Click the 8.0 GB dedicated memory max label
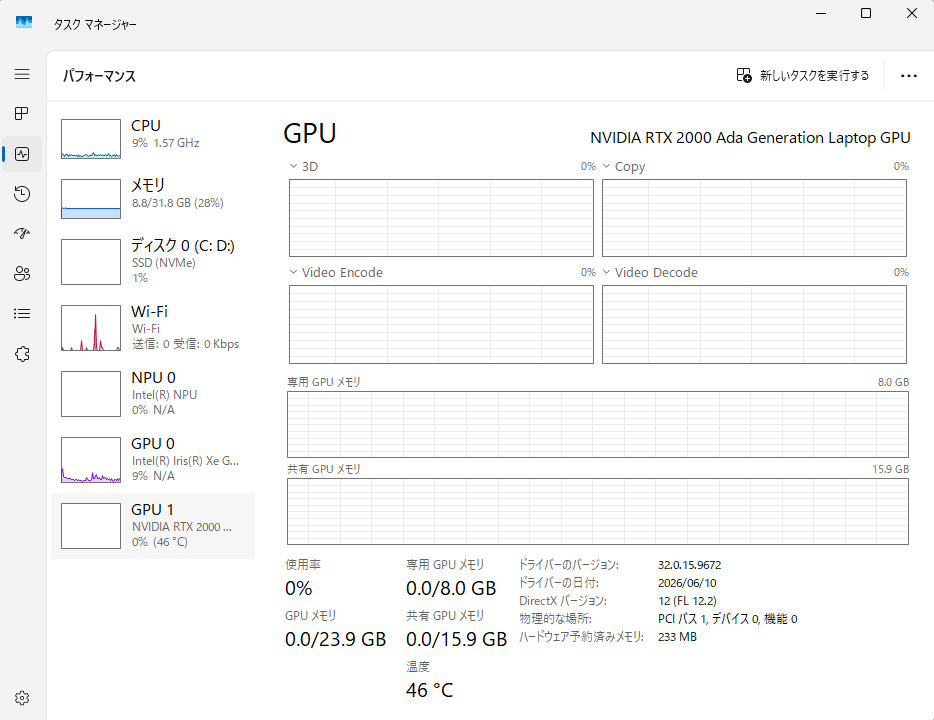 [893, 382]
